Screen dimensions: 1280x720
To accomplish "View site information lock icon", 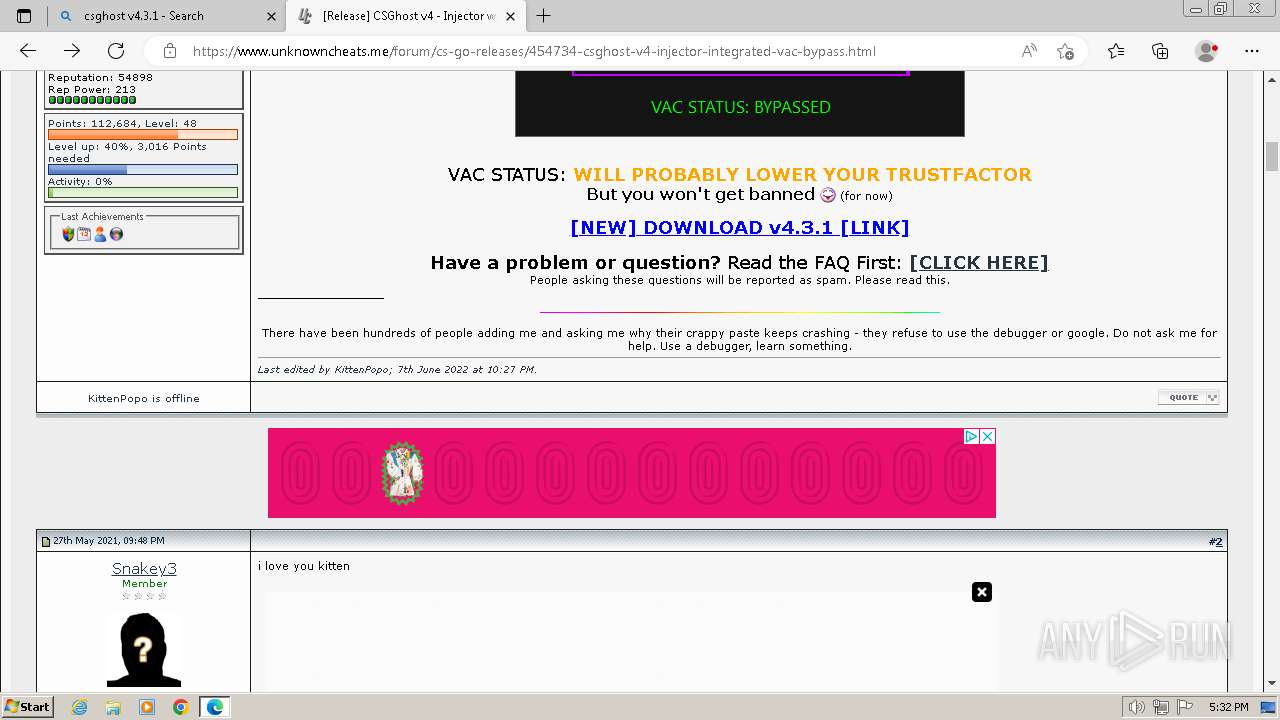I will 170,51.
